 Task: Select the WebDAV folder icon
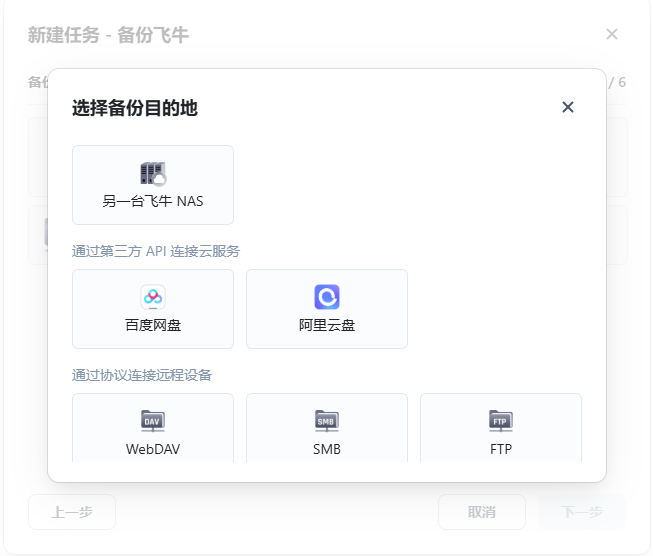(x=153, y=421)
